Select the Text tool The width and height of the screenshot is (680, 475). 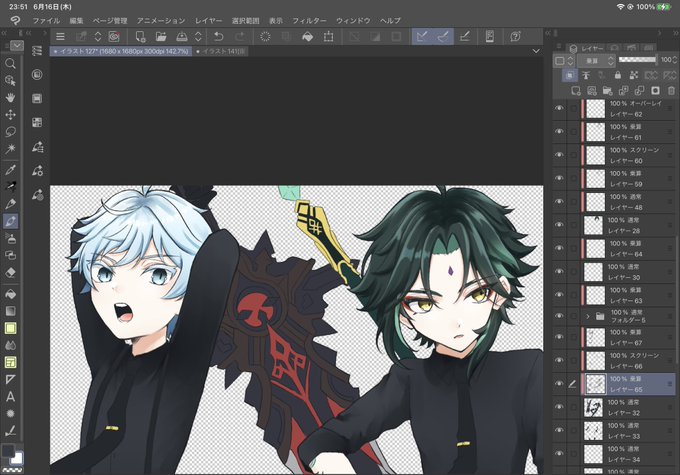pyautogui.click(x=10, y=396)
